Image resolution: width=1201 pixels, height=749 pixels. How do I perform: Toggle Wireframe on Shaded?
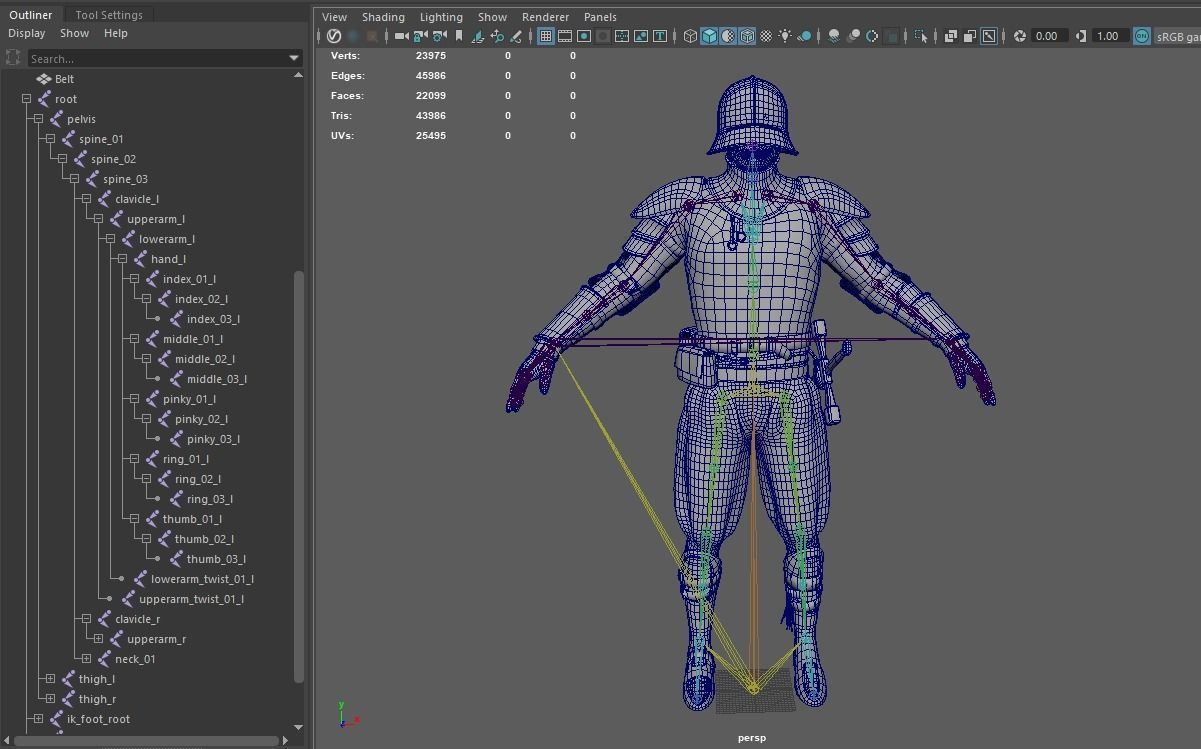(x=747, y=36)
